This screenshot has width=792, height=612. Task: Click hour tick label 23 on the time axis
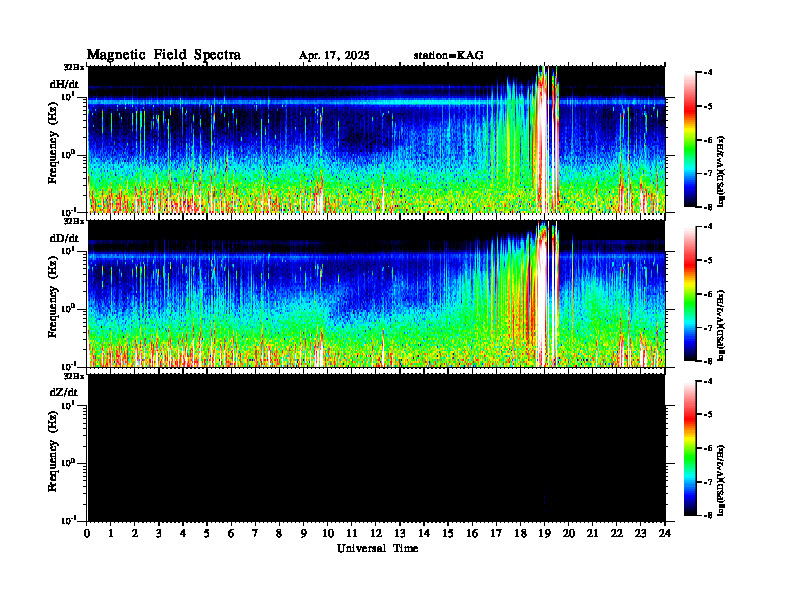pyautogui.click(x=641, y=533)
